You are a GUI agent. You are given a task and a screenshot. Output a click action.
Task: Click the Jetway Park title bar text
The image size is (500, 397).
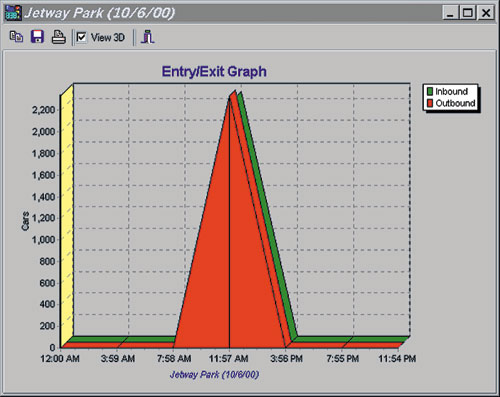[x=99, y=13]
